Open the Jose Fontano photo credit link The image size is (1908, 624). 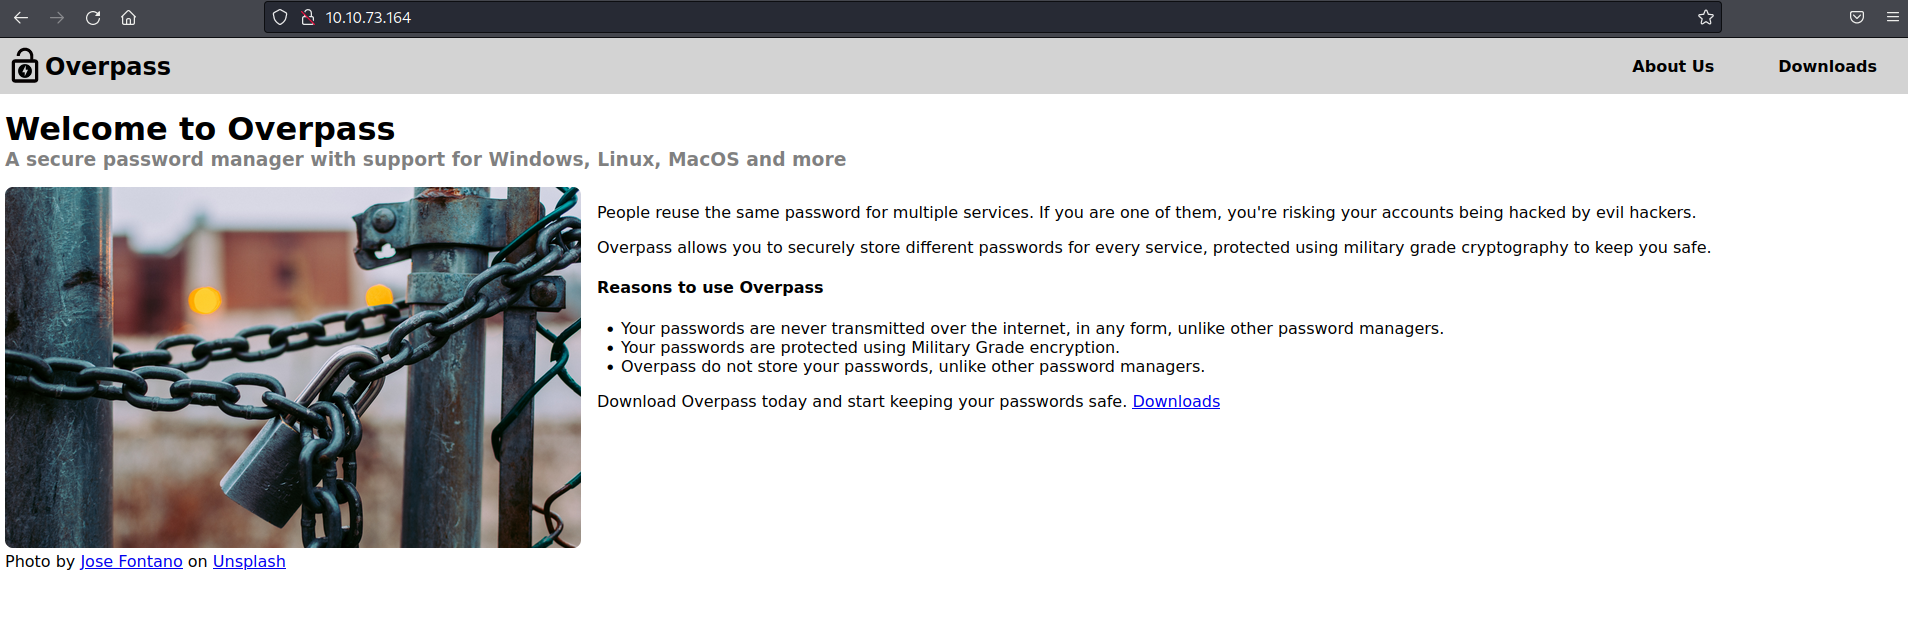coord(131,561)
